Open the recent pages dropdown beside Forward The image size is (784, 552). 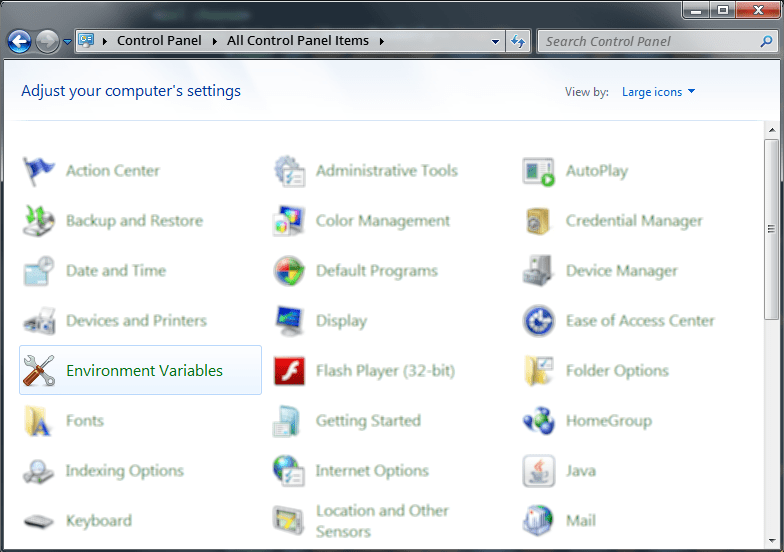68,42
